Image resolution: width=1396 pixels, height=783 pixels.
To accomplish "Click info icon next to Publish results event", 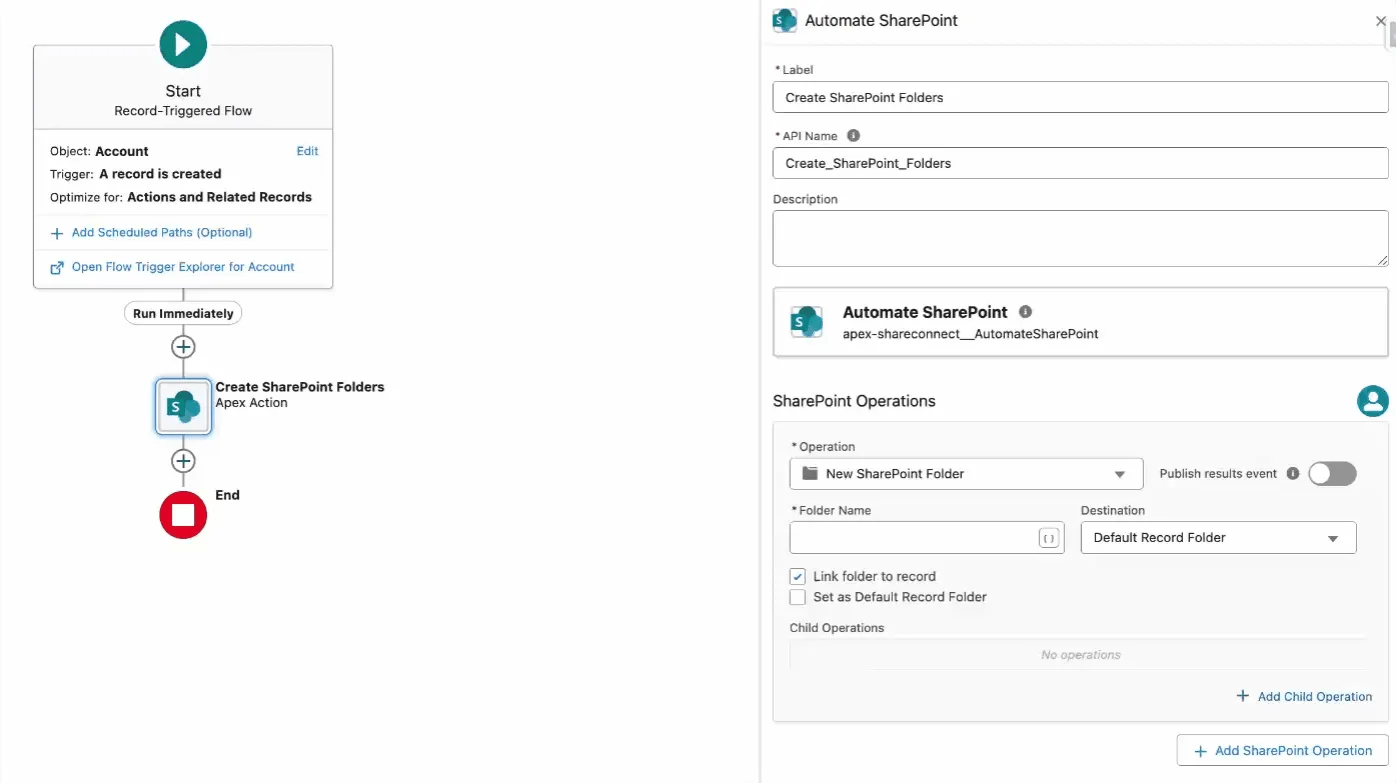I will tap(1293, 473).
